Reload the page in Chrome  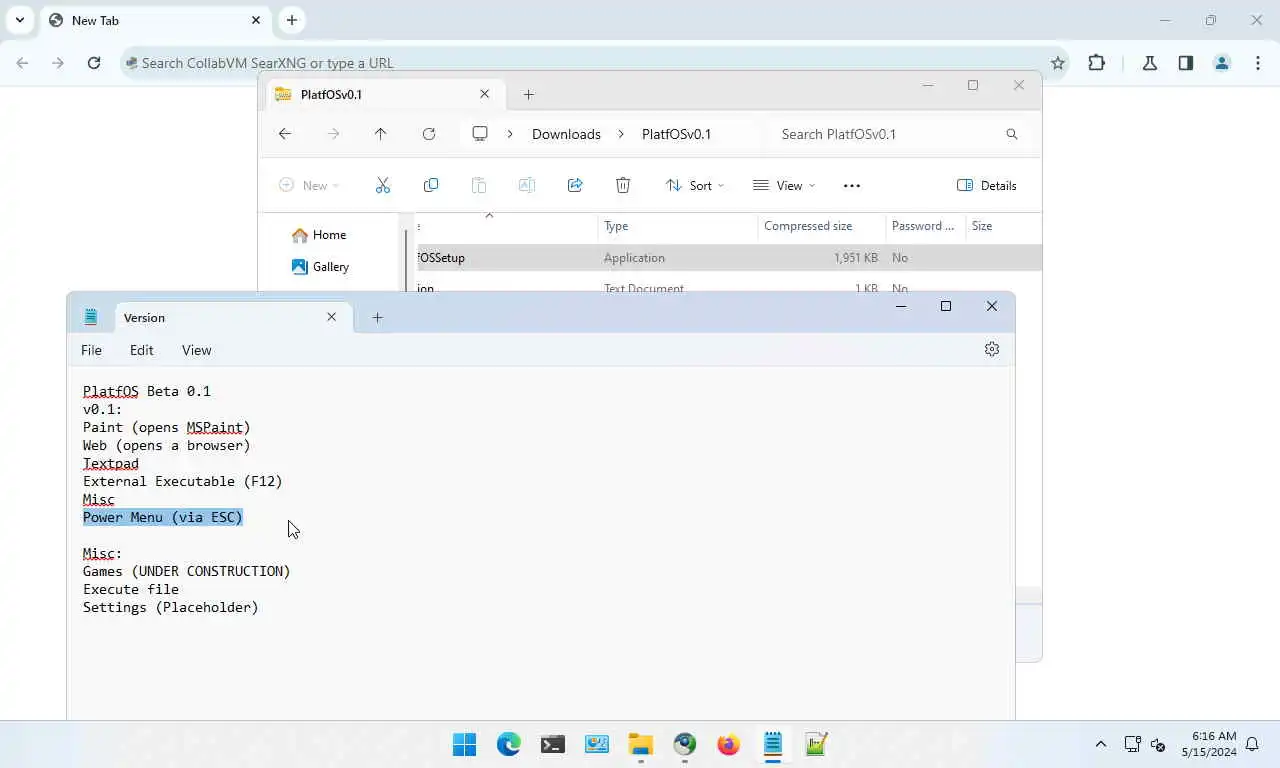94,62
